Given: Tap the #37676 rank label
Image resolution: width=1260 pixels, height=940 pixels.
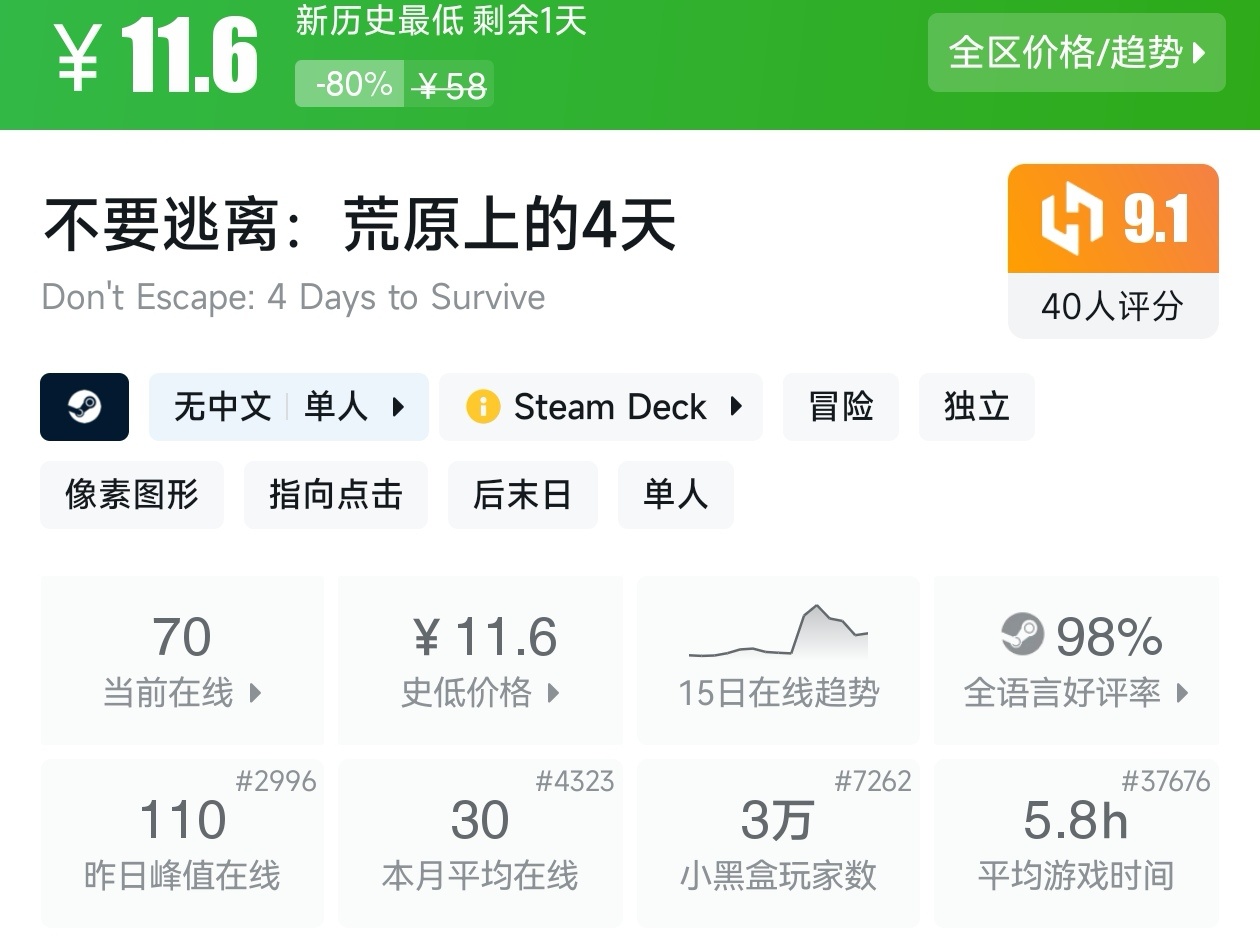Looking at the screenshot, I should (1166, 781).
